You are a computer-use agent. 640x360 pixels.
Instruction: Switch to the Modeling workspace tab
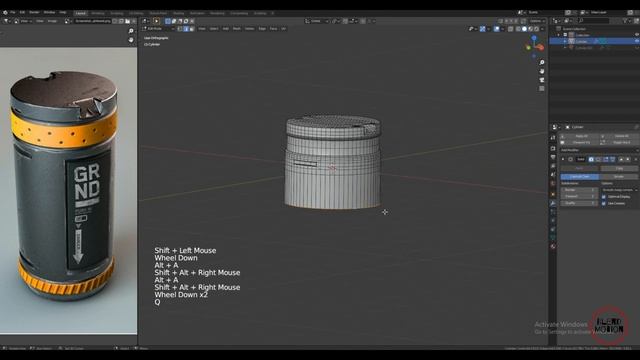coord(98,13)
